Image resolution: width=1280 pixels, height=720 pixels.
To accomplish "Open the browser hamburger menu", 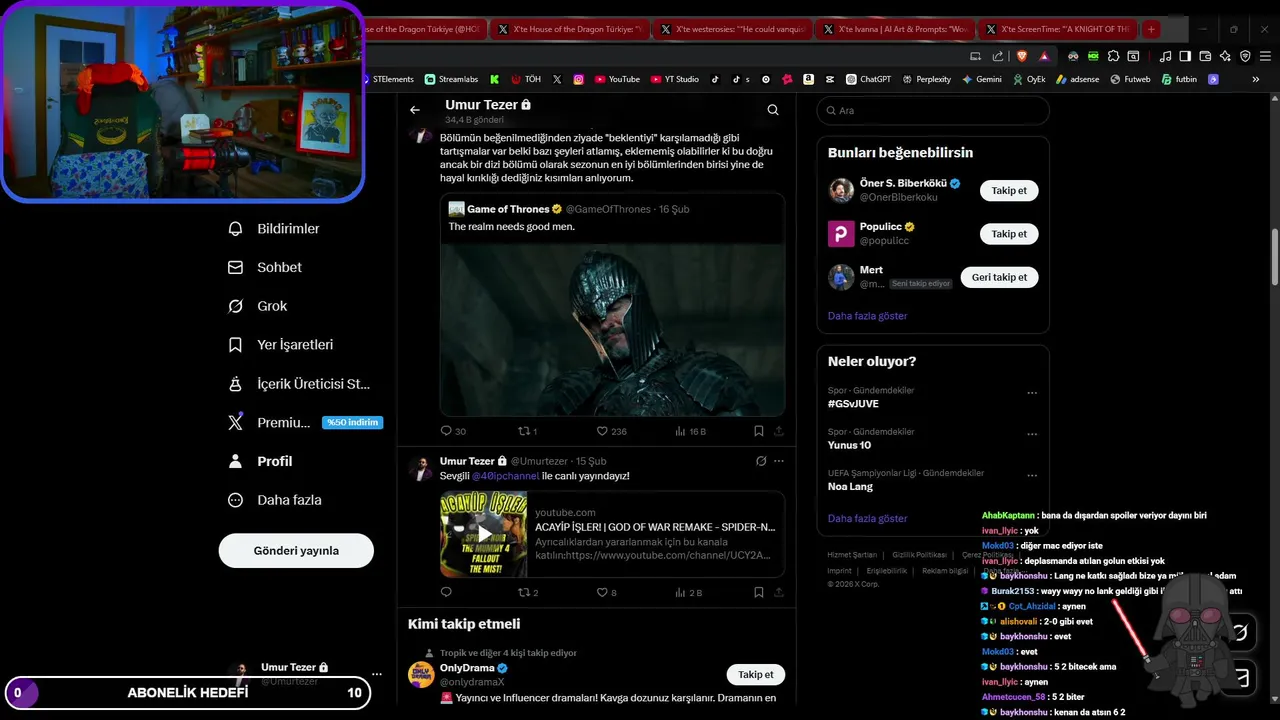I will point(1263,56).
